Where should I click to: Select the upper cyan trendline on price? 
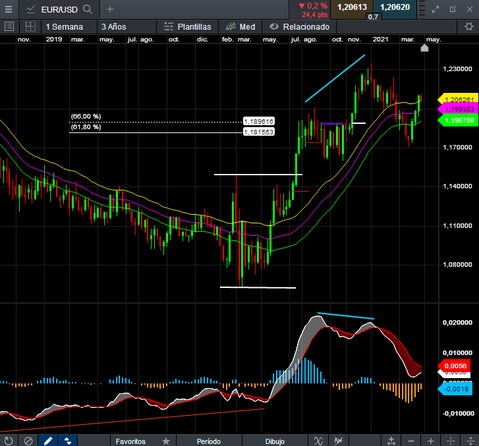pyautogui.click(x=335, y=78)
